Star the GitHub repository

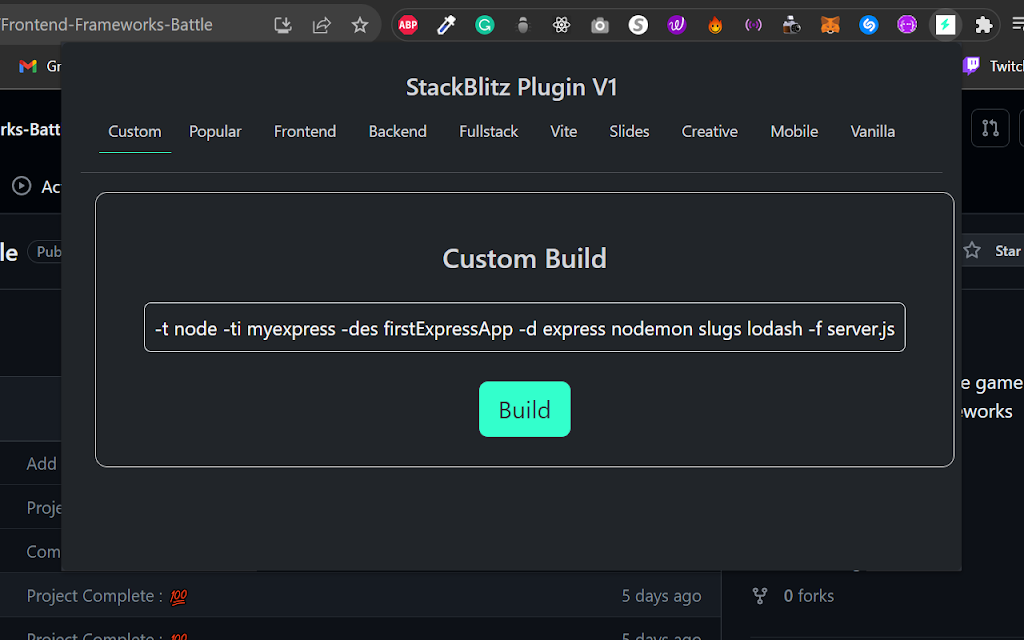992,251
